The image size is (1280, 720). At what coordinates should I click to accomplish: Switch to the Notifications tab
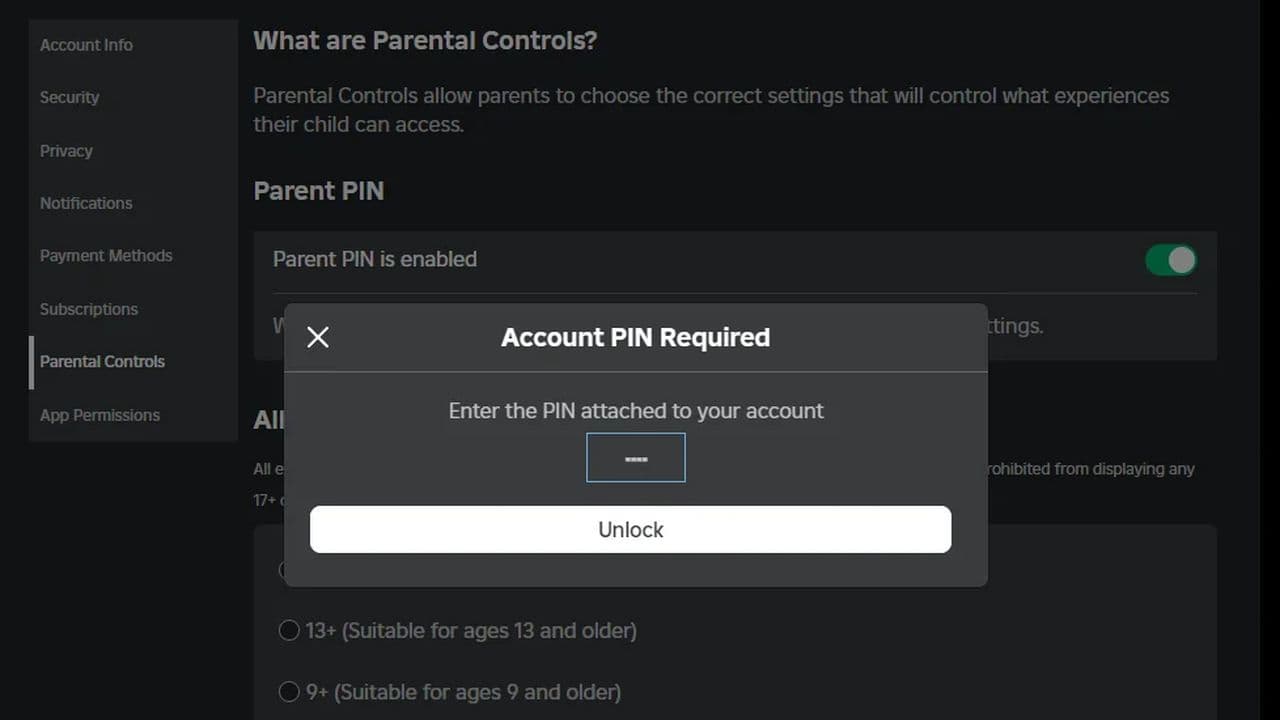[x=86, y=203]
